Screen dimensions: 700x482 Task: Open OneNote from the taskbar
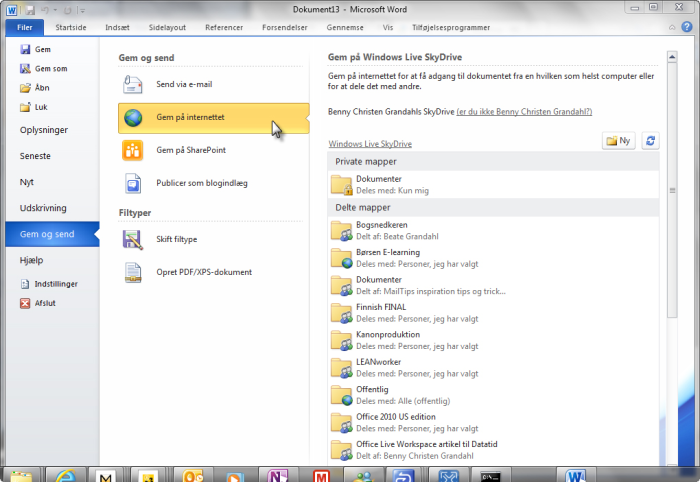point(277,475)
